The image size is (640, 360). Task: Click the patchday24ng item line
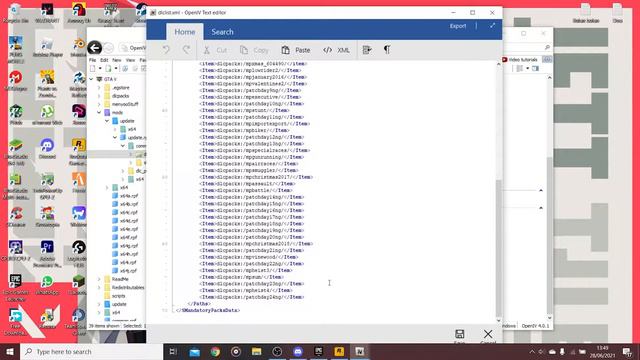coord(251,297)
